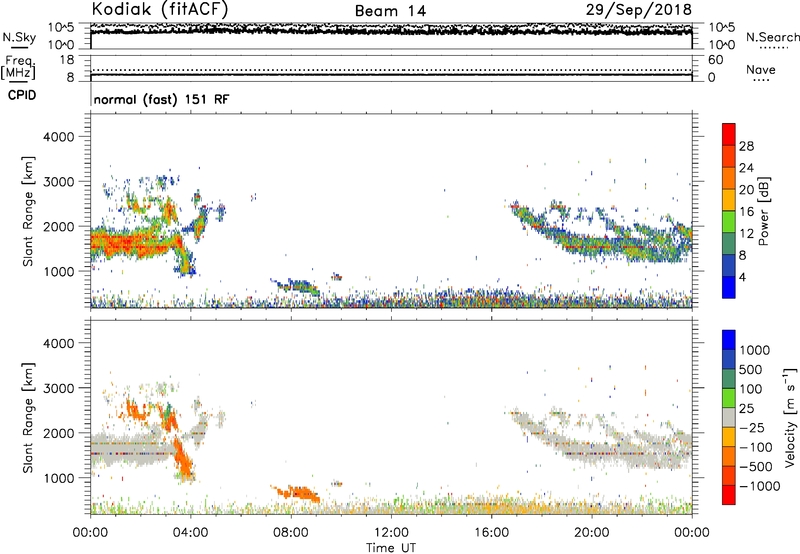
Task: Click the 100 value on Velocity colorbar
Action: pyautogui.click(x=751, y=389)
